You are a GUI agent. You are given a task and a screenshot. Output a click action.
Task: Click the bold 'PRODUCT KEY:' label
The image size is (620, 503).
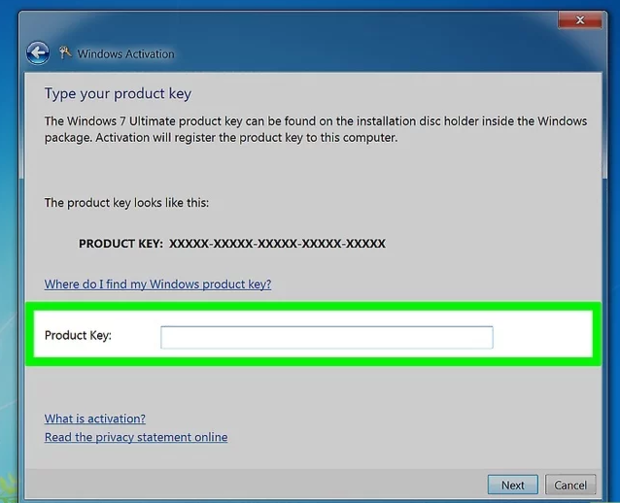[121, 244]
